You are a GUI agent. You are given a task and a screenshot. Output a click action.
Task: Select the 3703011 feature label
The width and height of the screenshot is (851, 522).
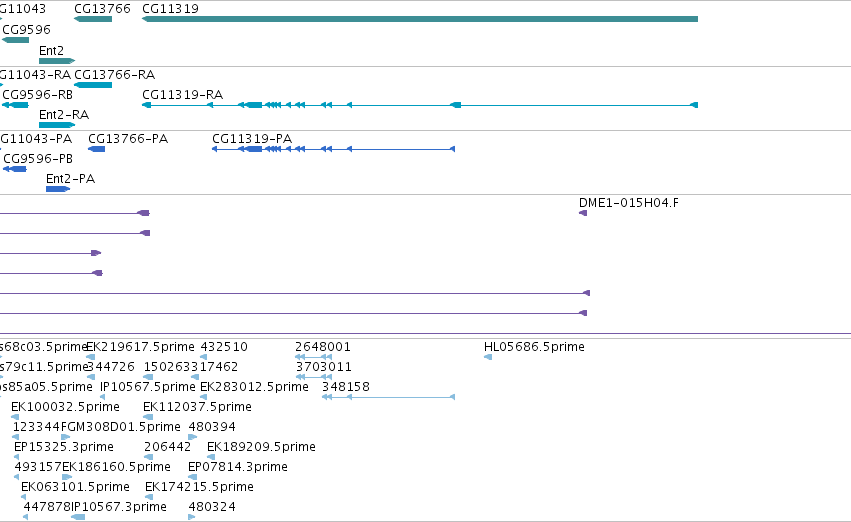pyautogui.click(x=323, y=366)
